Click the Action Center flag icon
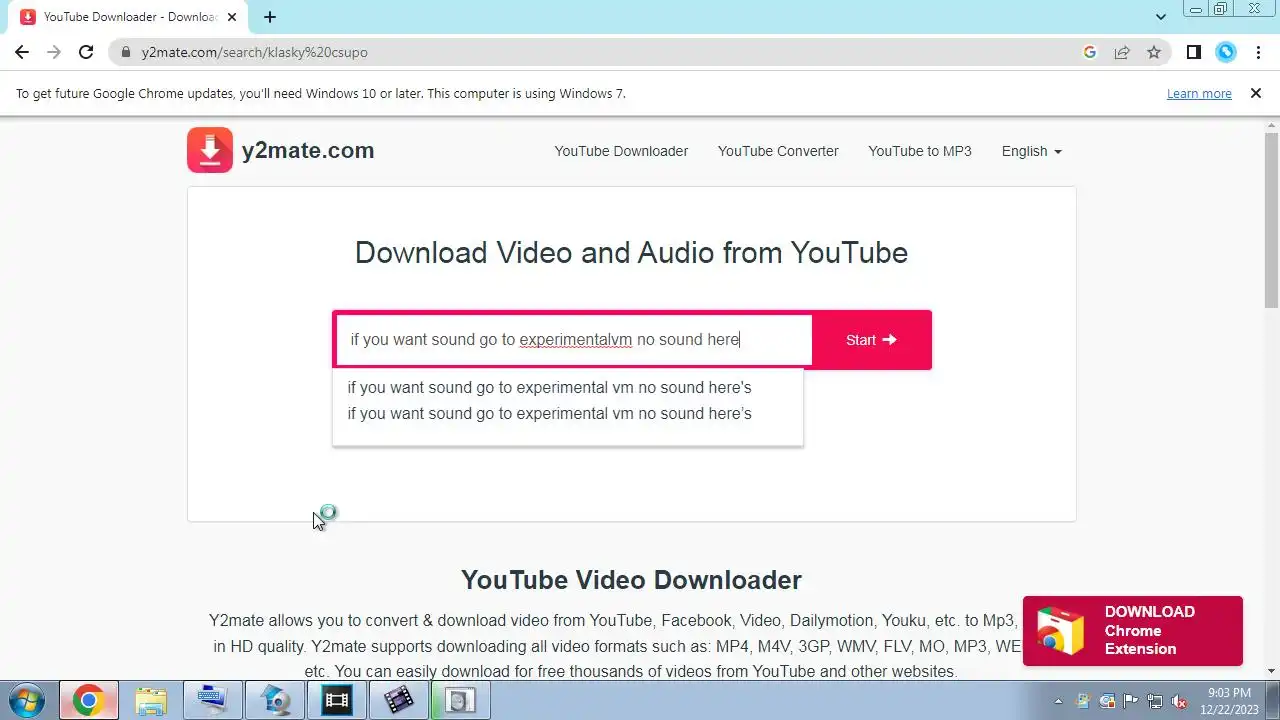Viewport: 1280px width, 720px height. (1132, 701)
